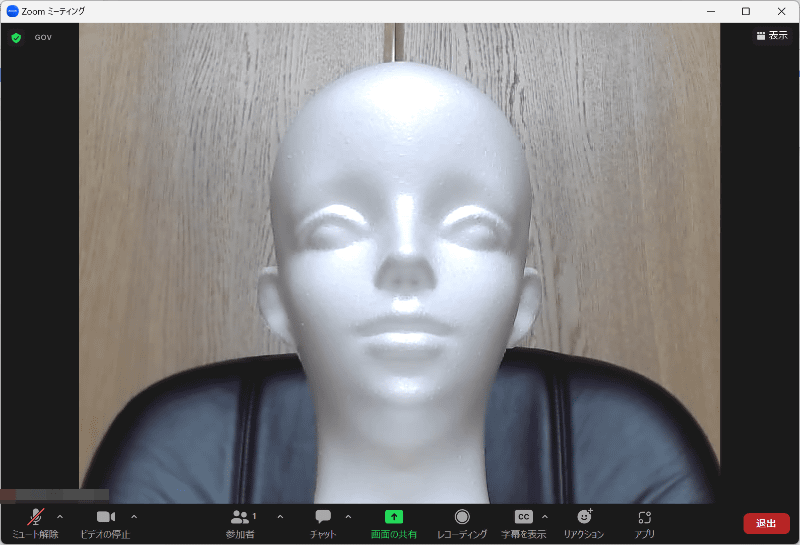
Task: Start recording (レコーディング)
Action: (462, 524)
